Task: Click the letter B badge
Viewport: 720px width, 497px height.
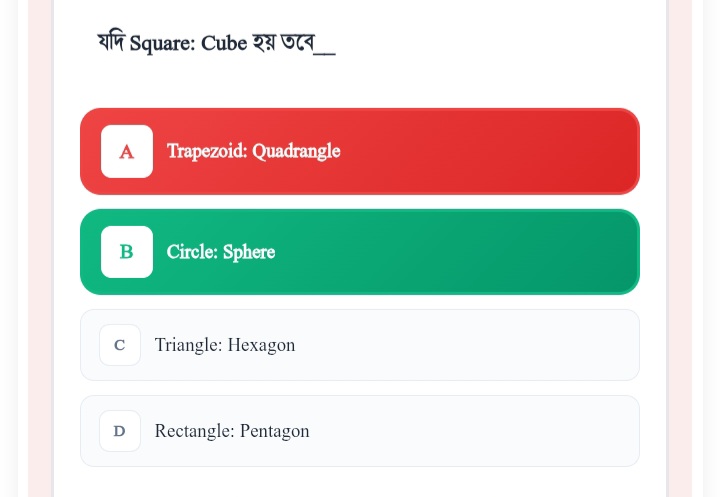Action: (127, 252)
